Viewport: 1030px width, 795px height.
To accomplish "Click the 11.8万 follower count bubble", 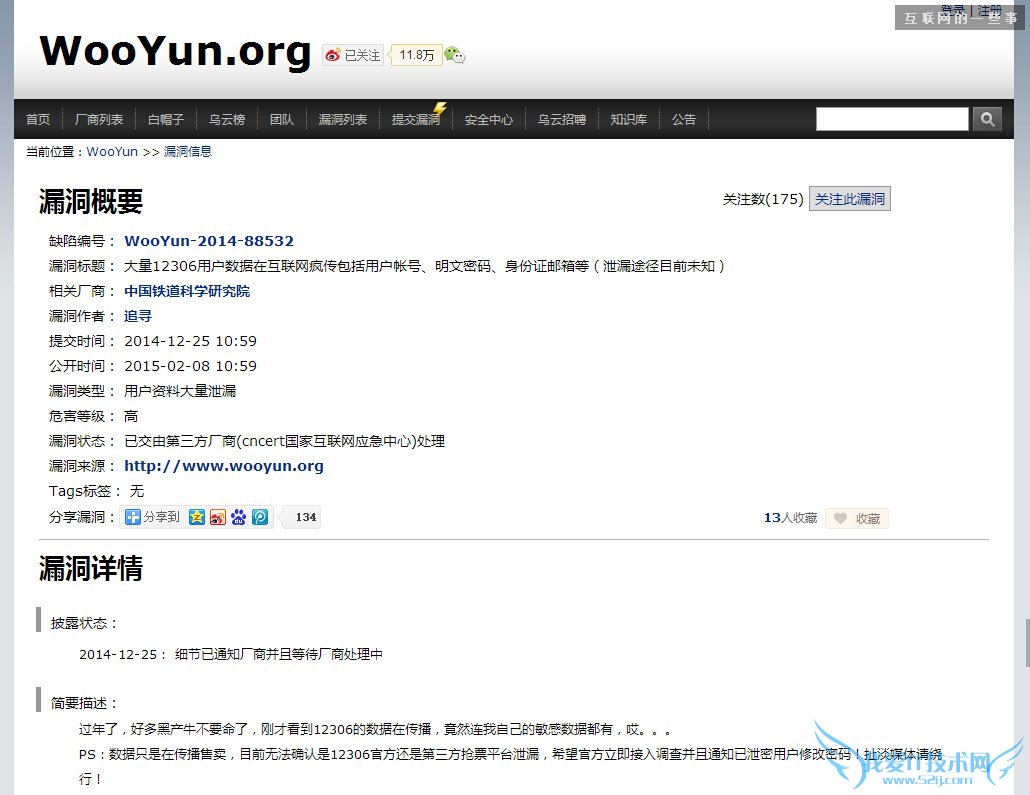I will point(416,55).
